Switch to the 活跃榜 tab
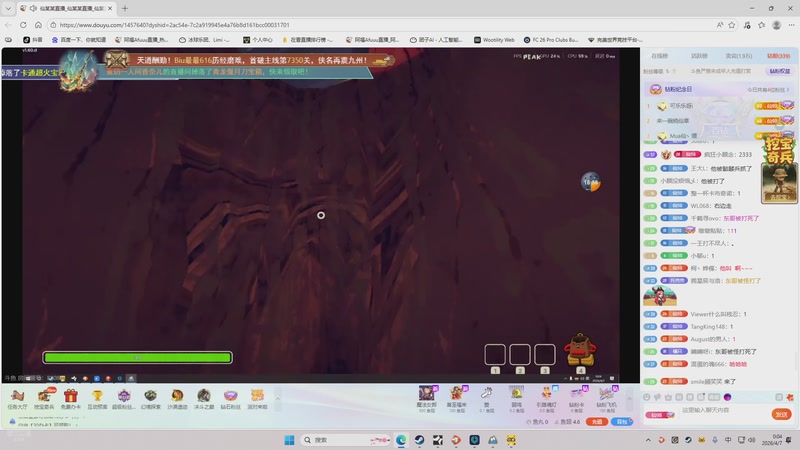800x450 pixels. (x=699, y=56)
